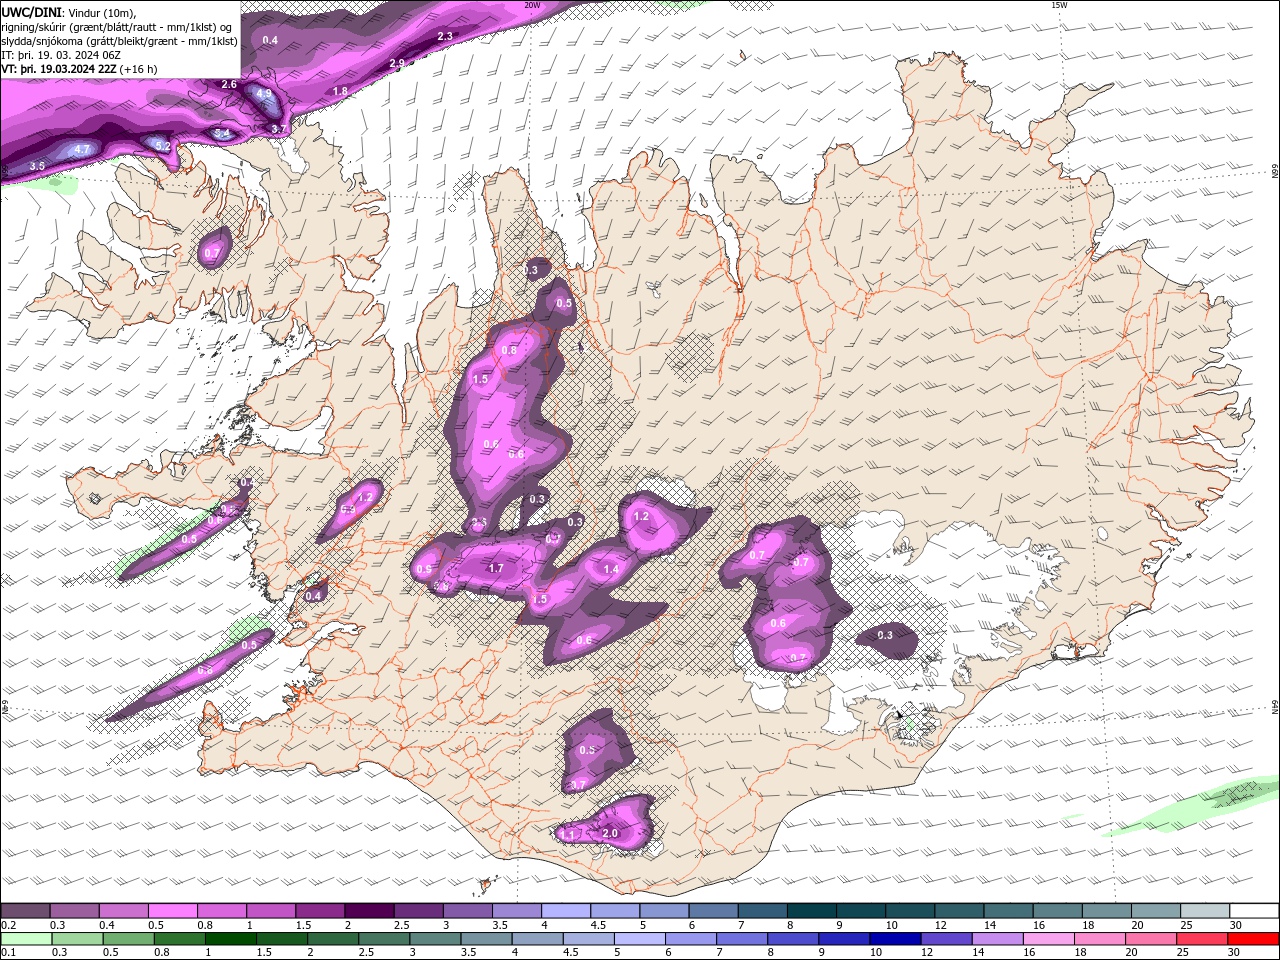Select the 'slydda/snjókoma' legend description line
The height and width of the screenshot is (960, 1280).
coord(119,41)
